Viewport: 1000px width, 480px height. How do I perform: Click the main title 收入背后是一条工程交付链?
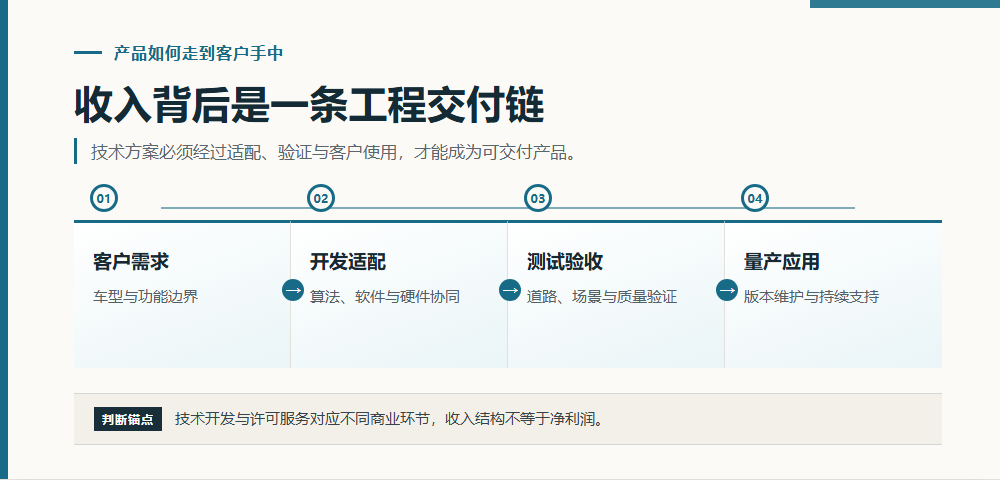[309, 105]
